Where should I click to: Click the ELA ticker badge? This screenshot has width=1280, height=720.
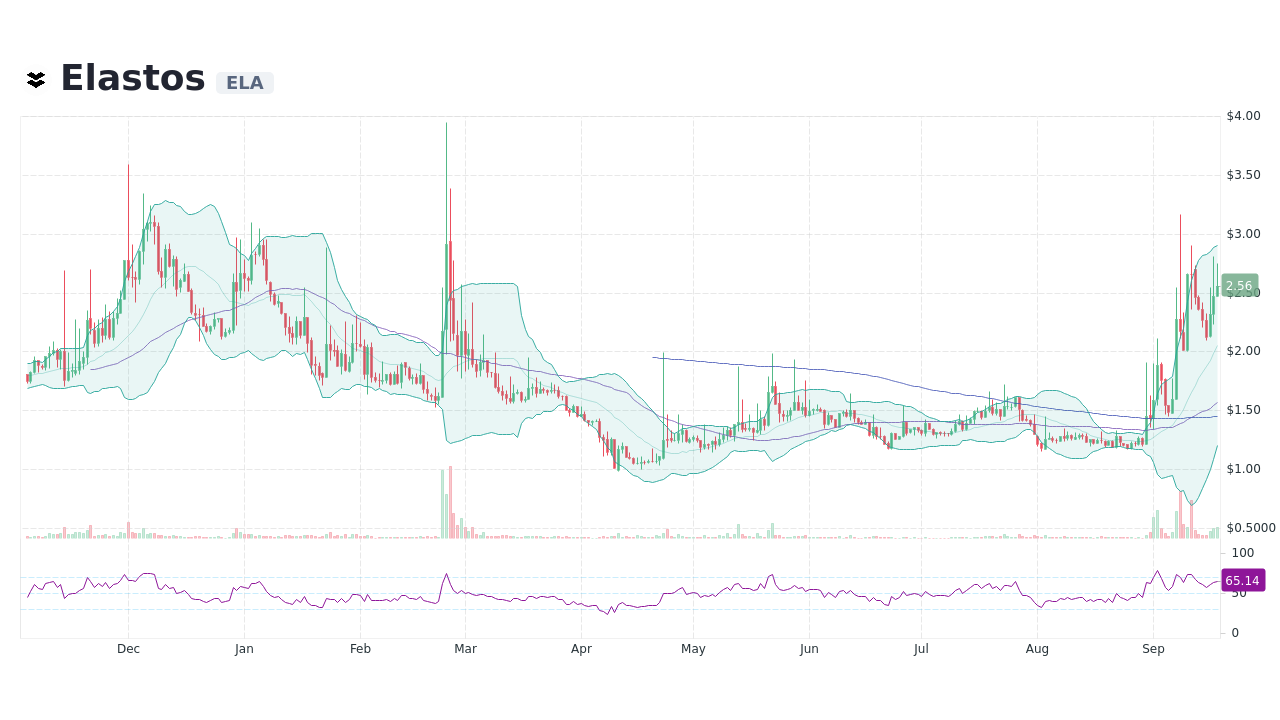[x=244, y=83]
